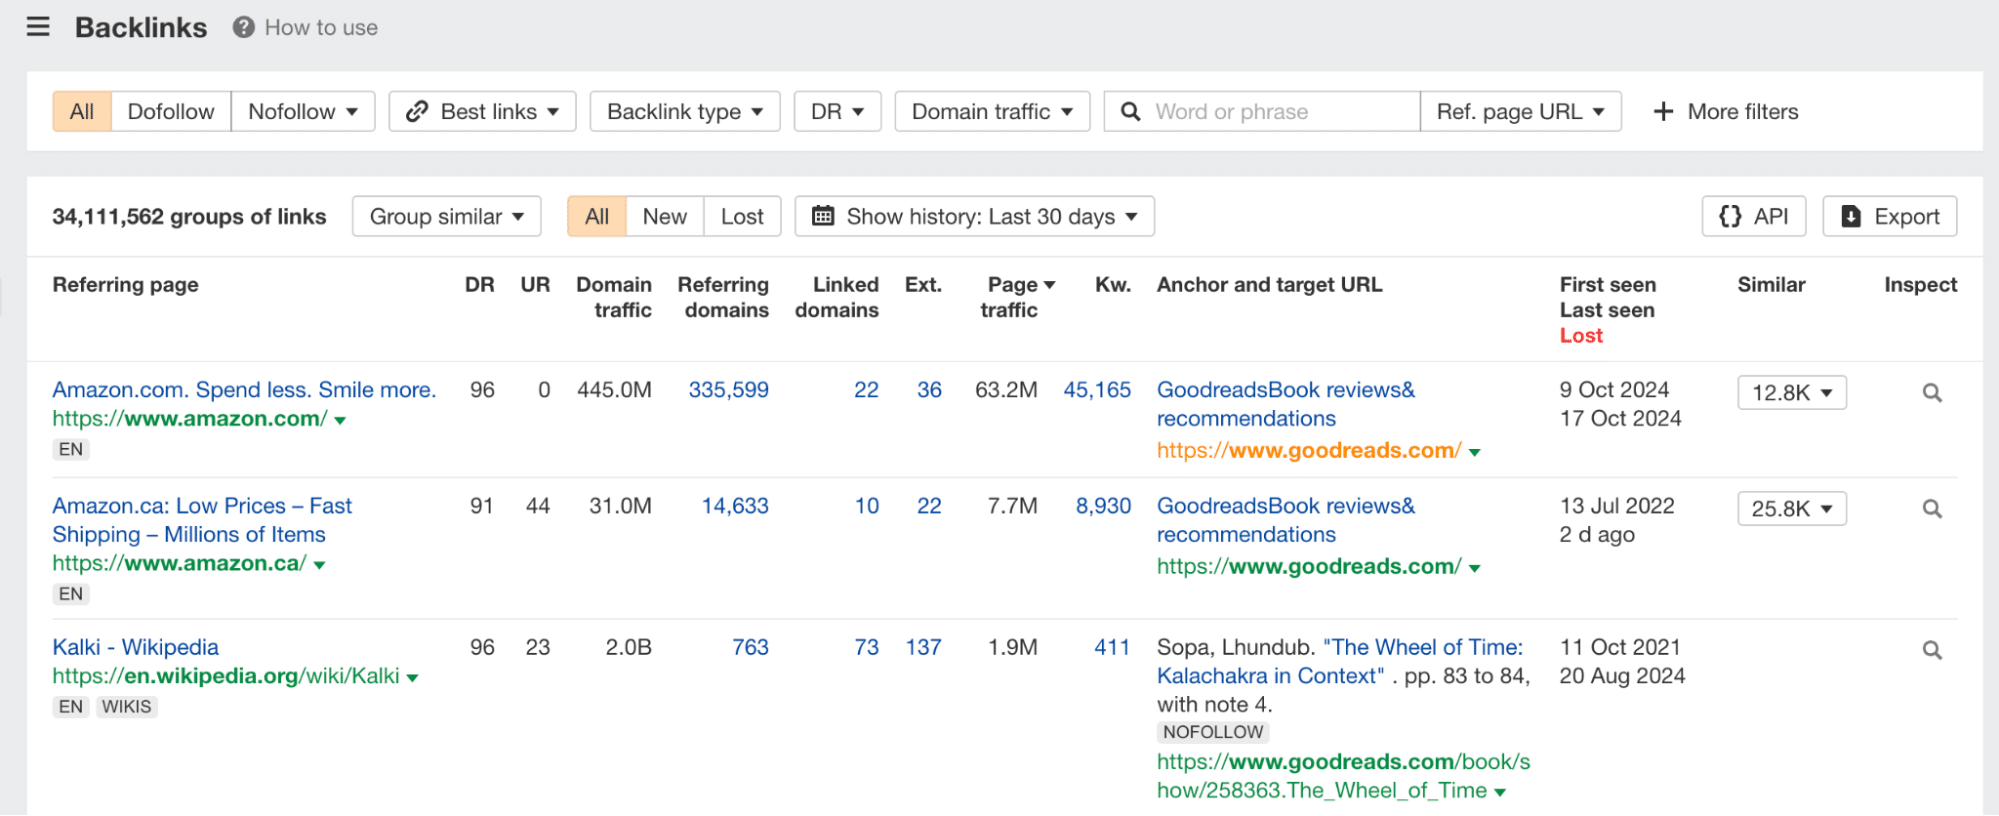
Task: Click referring domains value 763
Action: [x=750, y=648]
